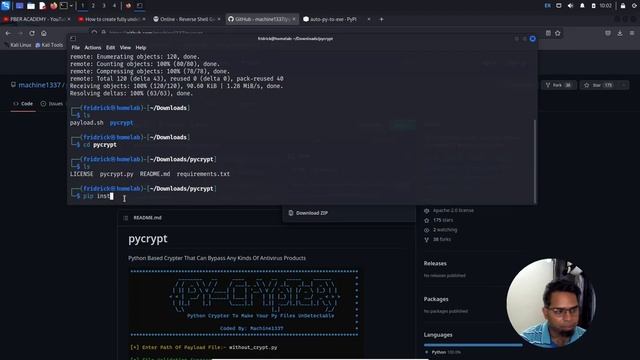Switch to workspace 2
The image size is (640, 360).
(x=93, y=6)
